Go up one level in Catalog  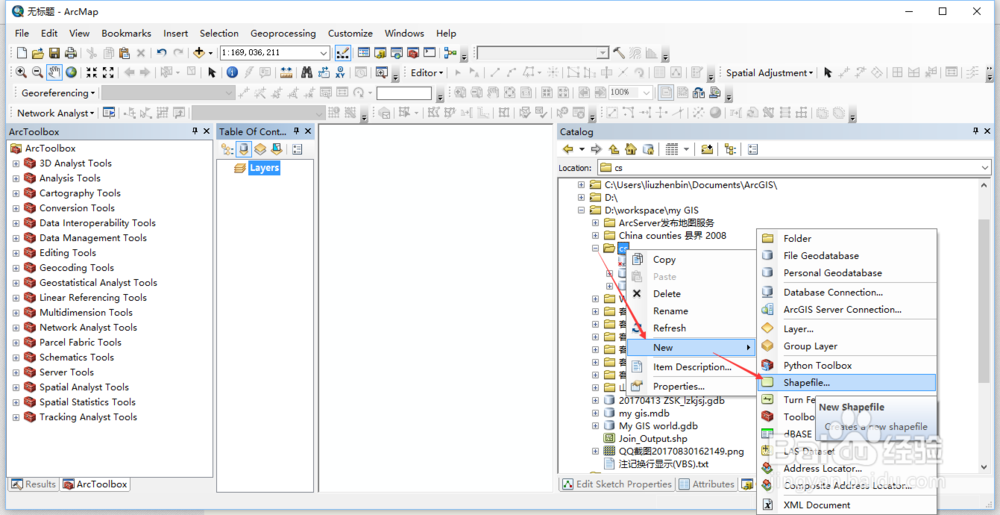pos(614,149)
